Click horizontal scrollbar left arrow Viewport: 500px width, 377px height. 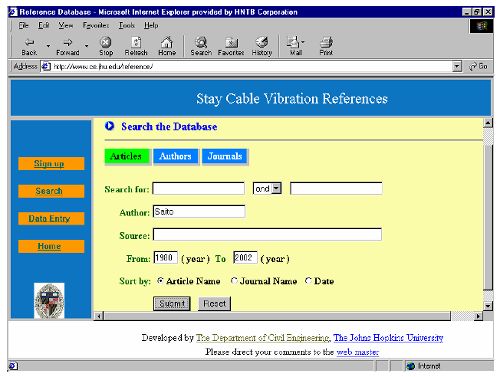(99, 315)
